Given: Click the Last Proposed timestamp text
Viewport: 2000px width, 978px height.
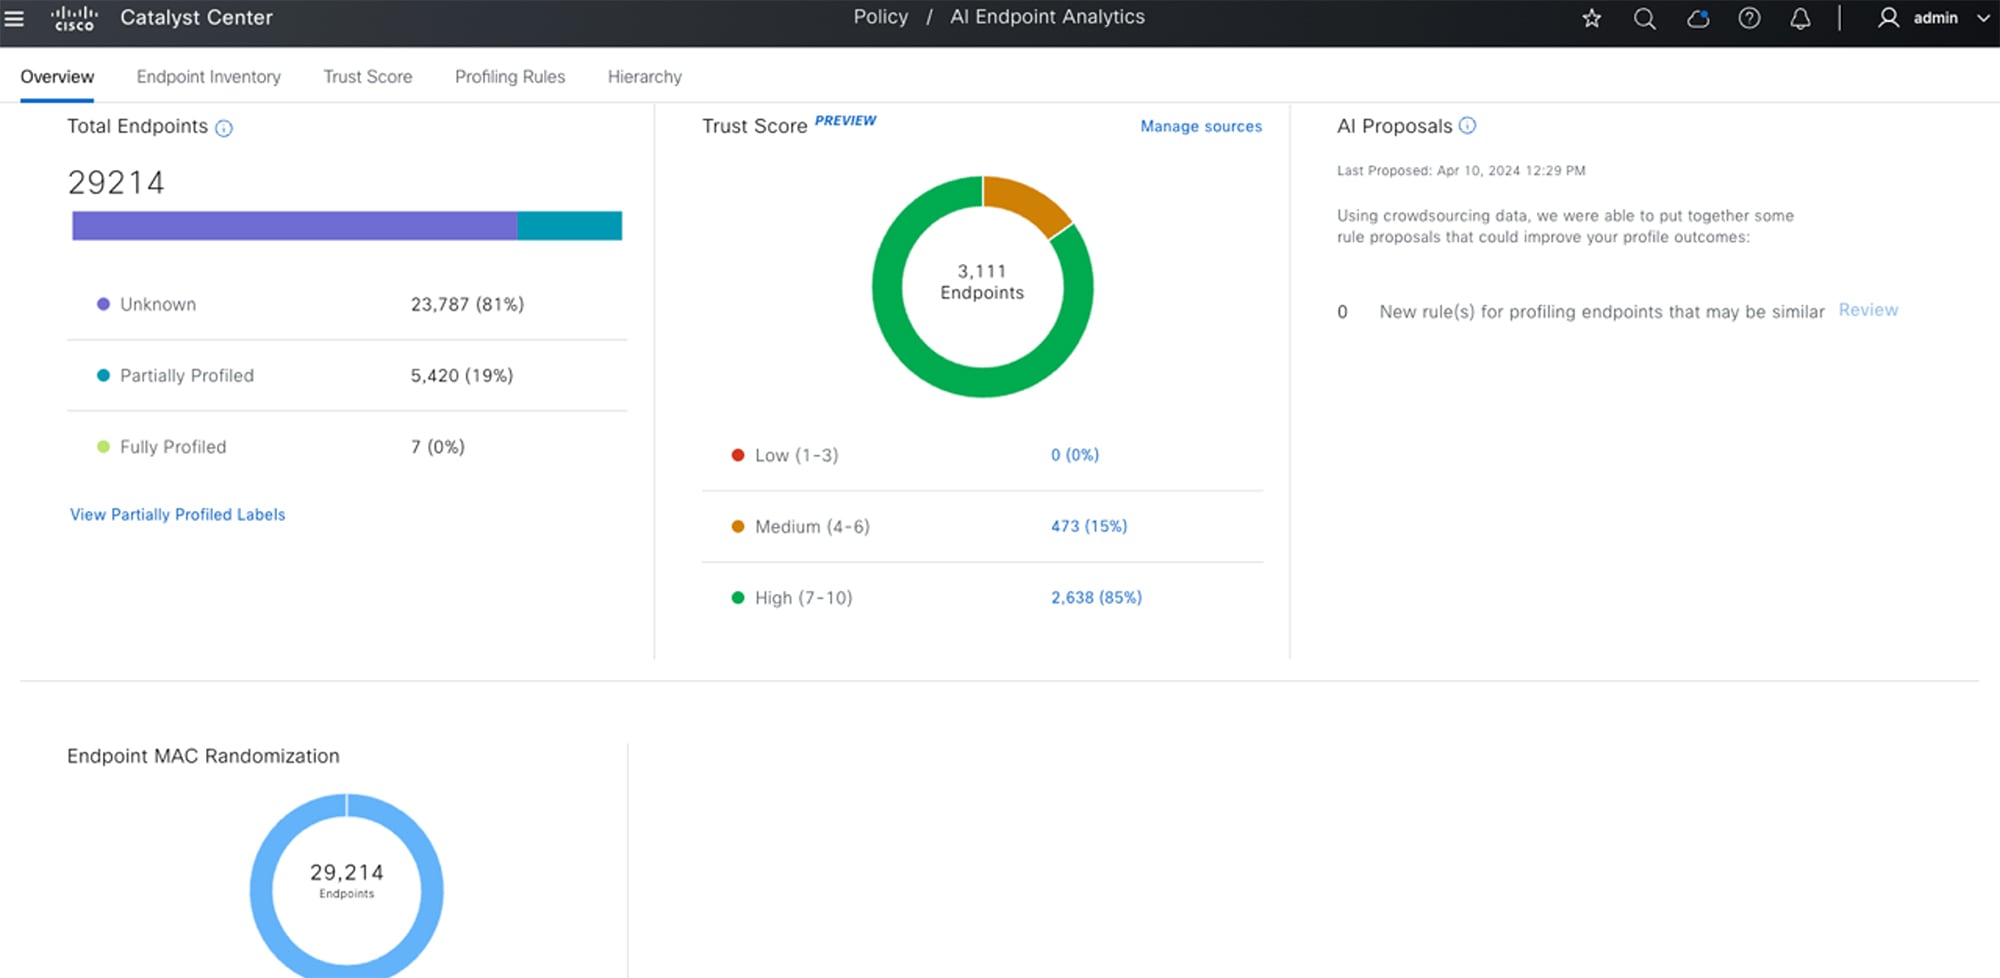Looking at the screenshot, I should click(x=1461, y=171).
